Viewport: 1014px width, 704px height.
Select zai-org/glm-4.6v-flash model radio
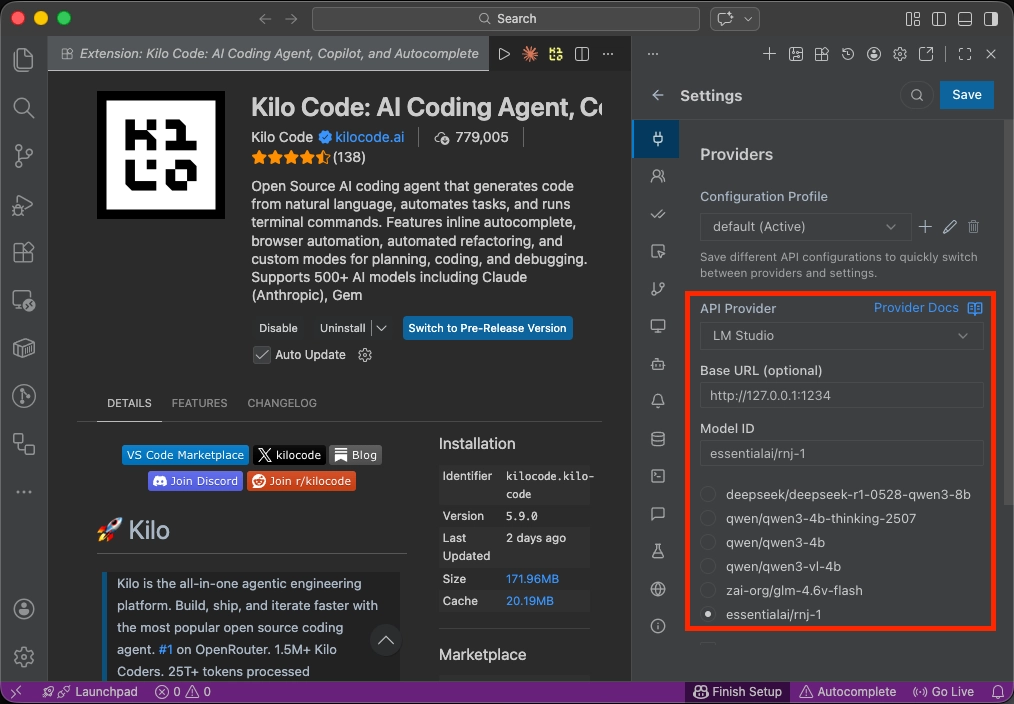click(709, 590)
